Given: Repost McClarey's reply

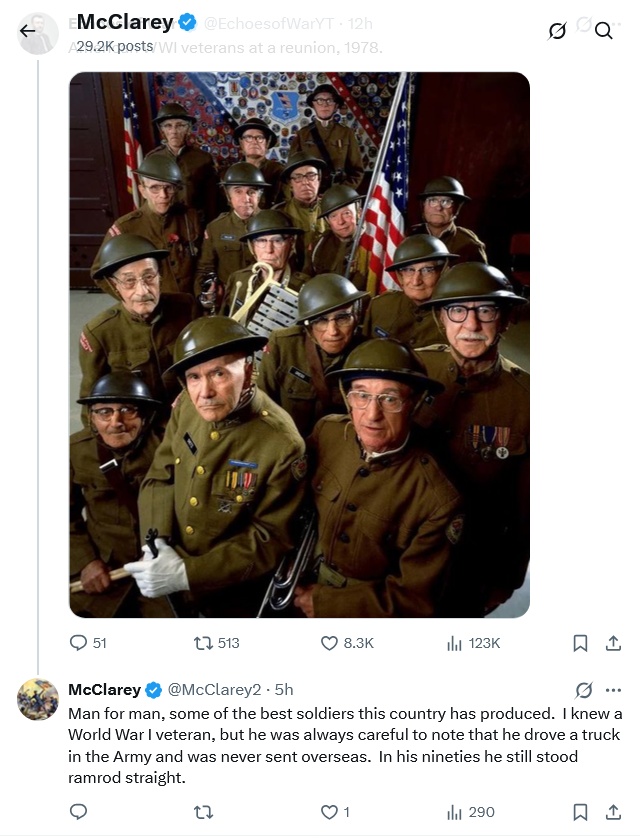Looking at the screenshot, I should (x=204, y=812).
